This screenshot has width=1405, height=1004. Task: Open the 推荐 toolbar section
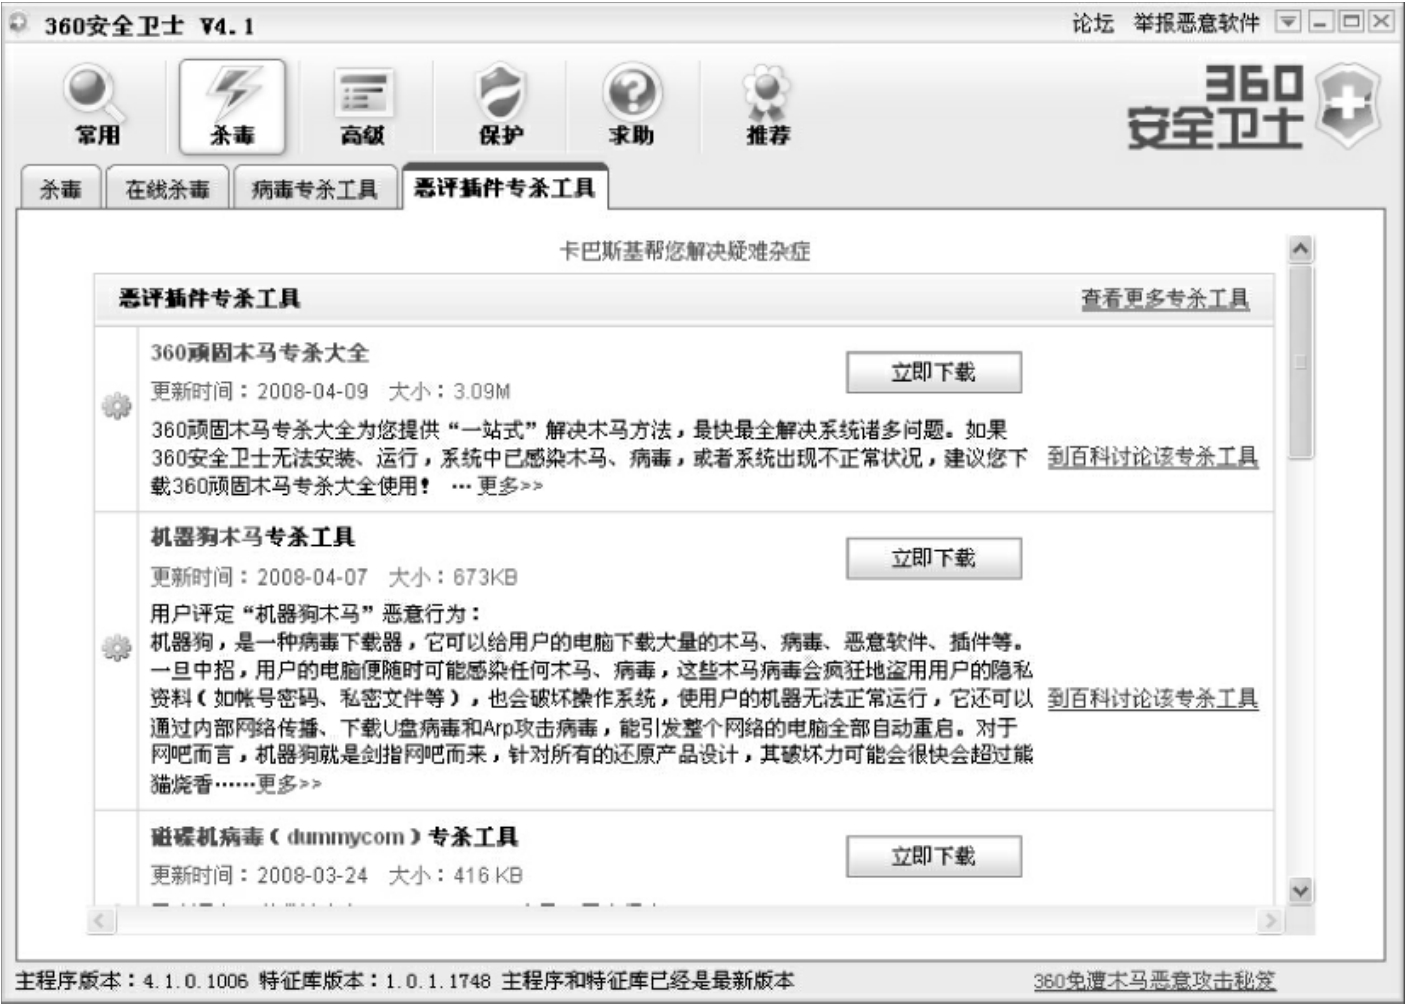pyautogui.click(x=767, y=106)
